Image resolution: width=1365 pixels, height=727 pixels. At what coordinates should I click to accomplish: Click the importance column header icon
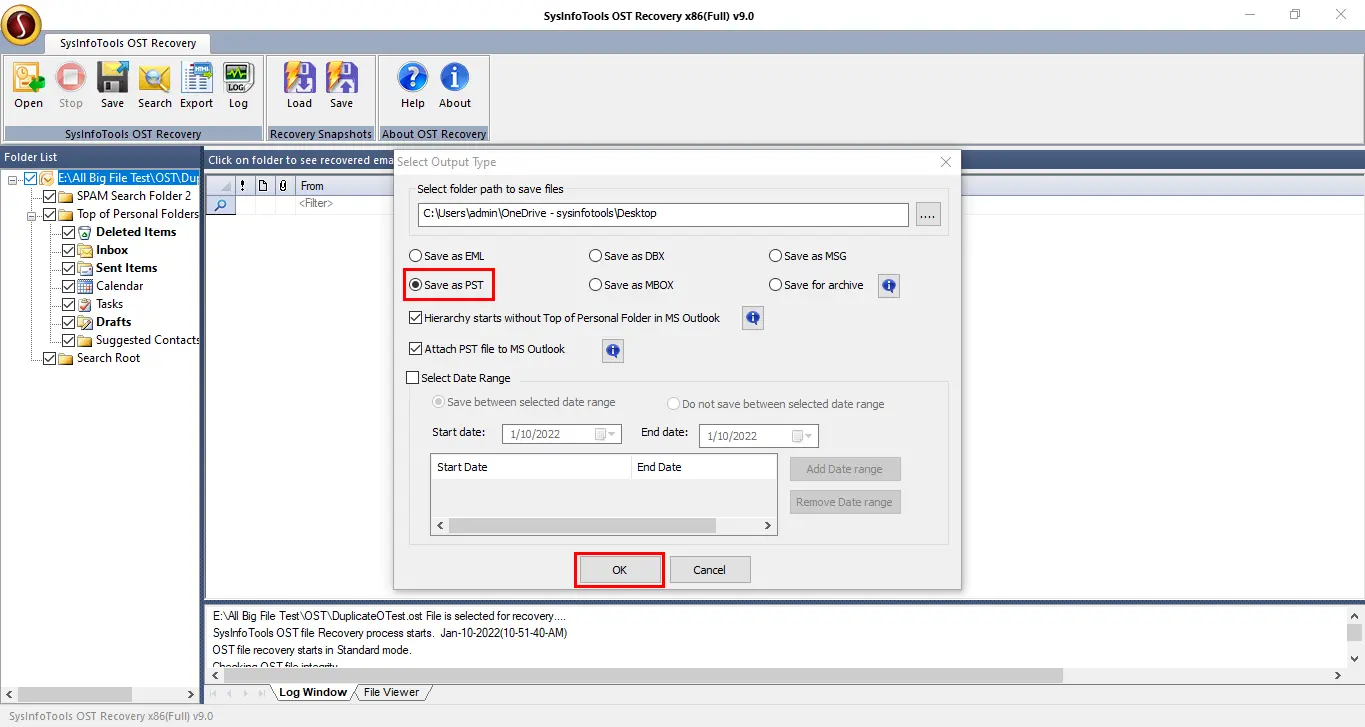[x=243, y=186]
